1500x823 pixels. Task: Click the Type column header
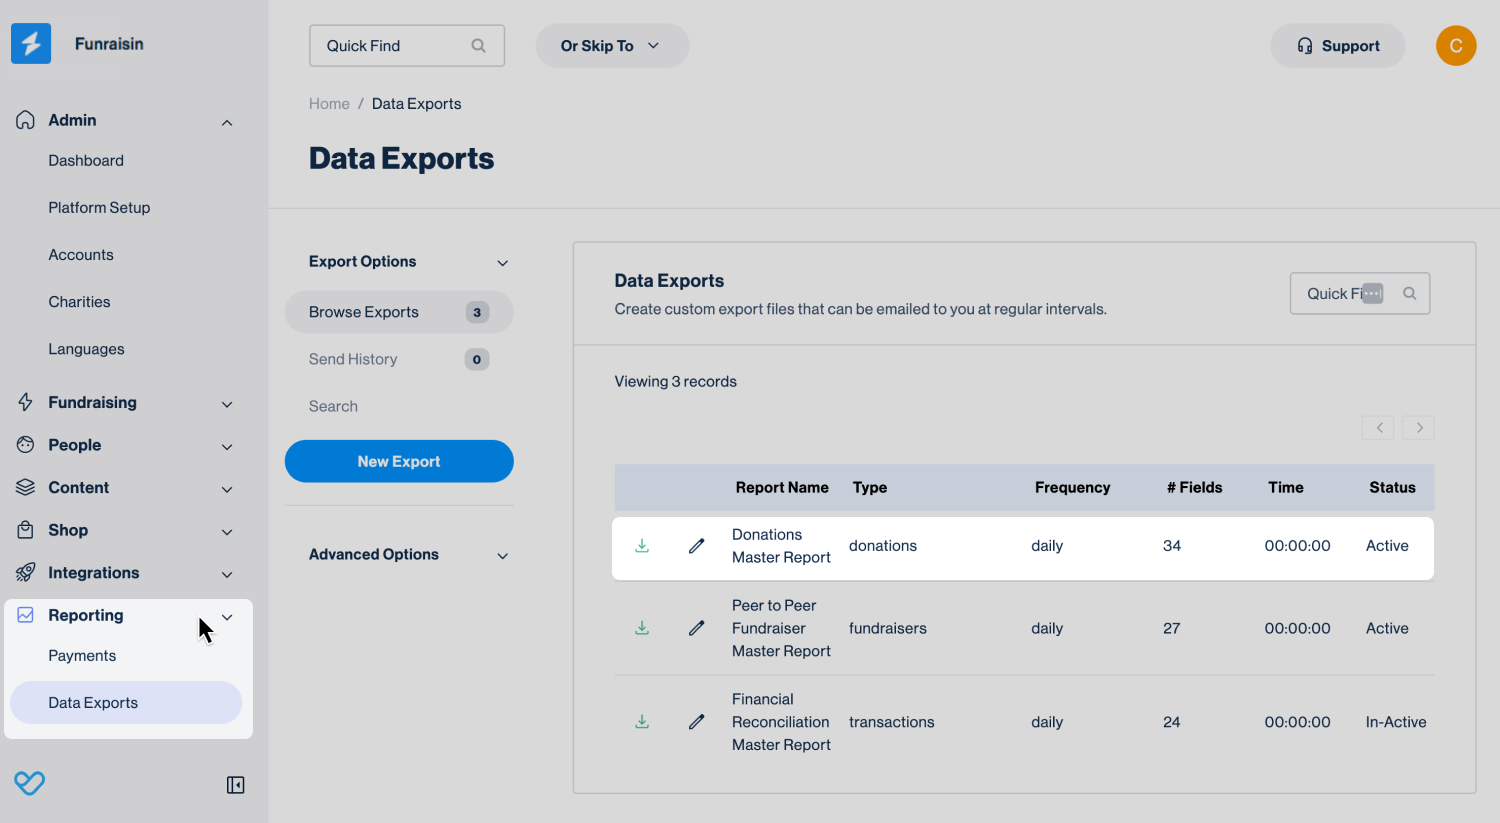[870, 487]
